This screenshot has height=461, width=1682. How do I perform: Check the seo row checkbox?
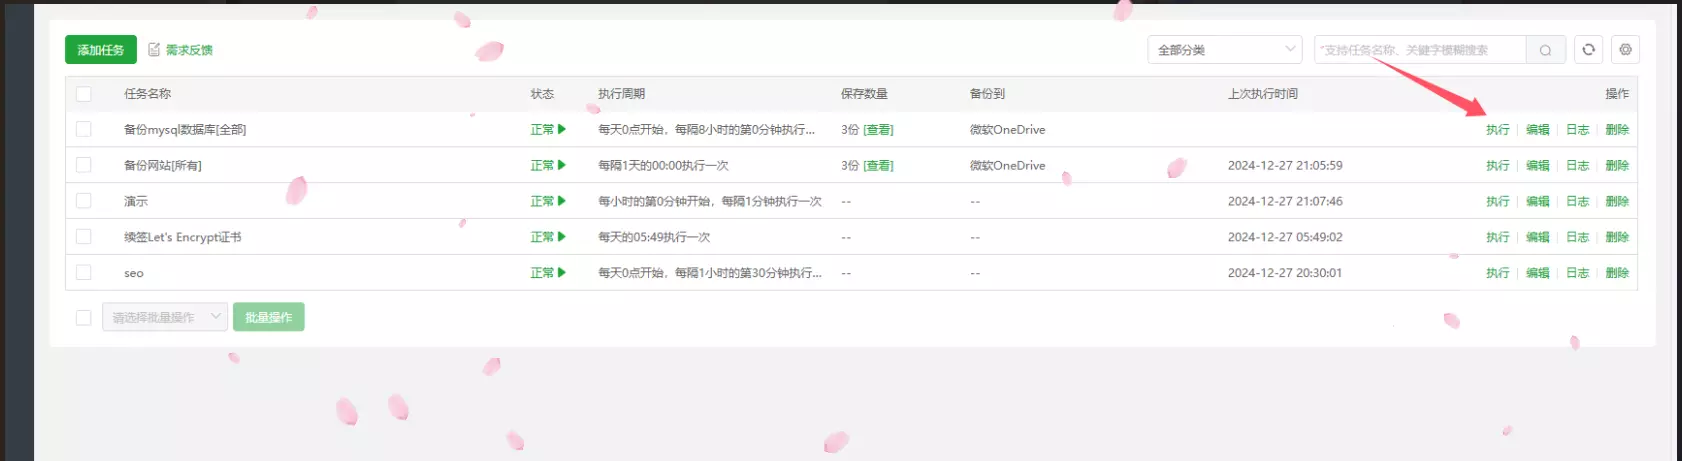click(84, 273)
